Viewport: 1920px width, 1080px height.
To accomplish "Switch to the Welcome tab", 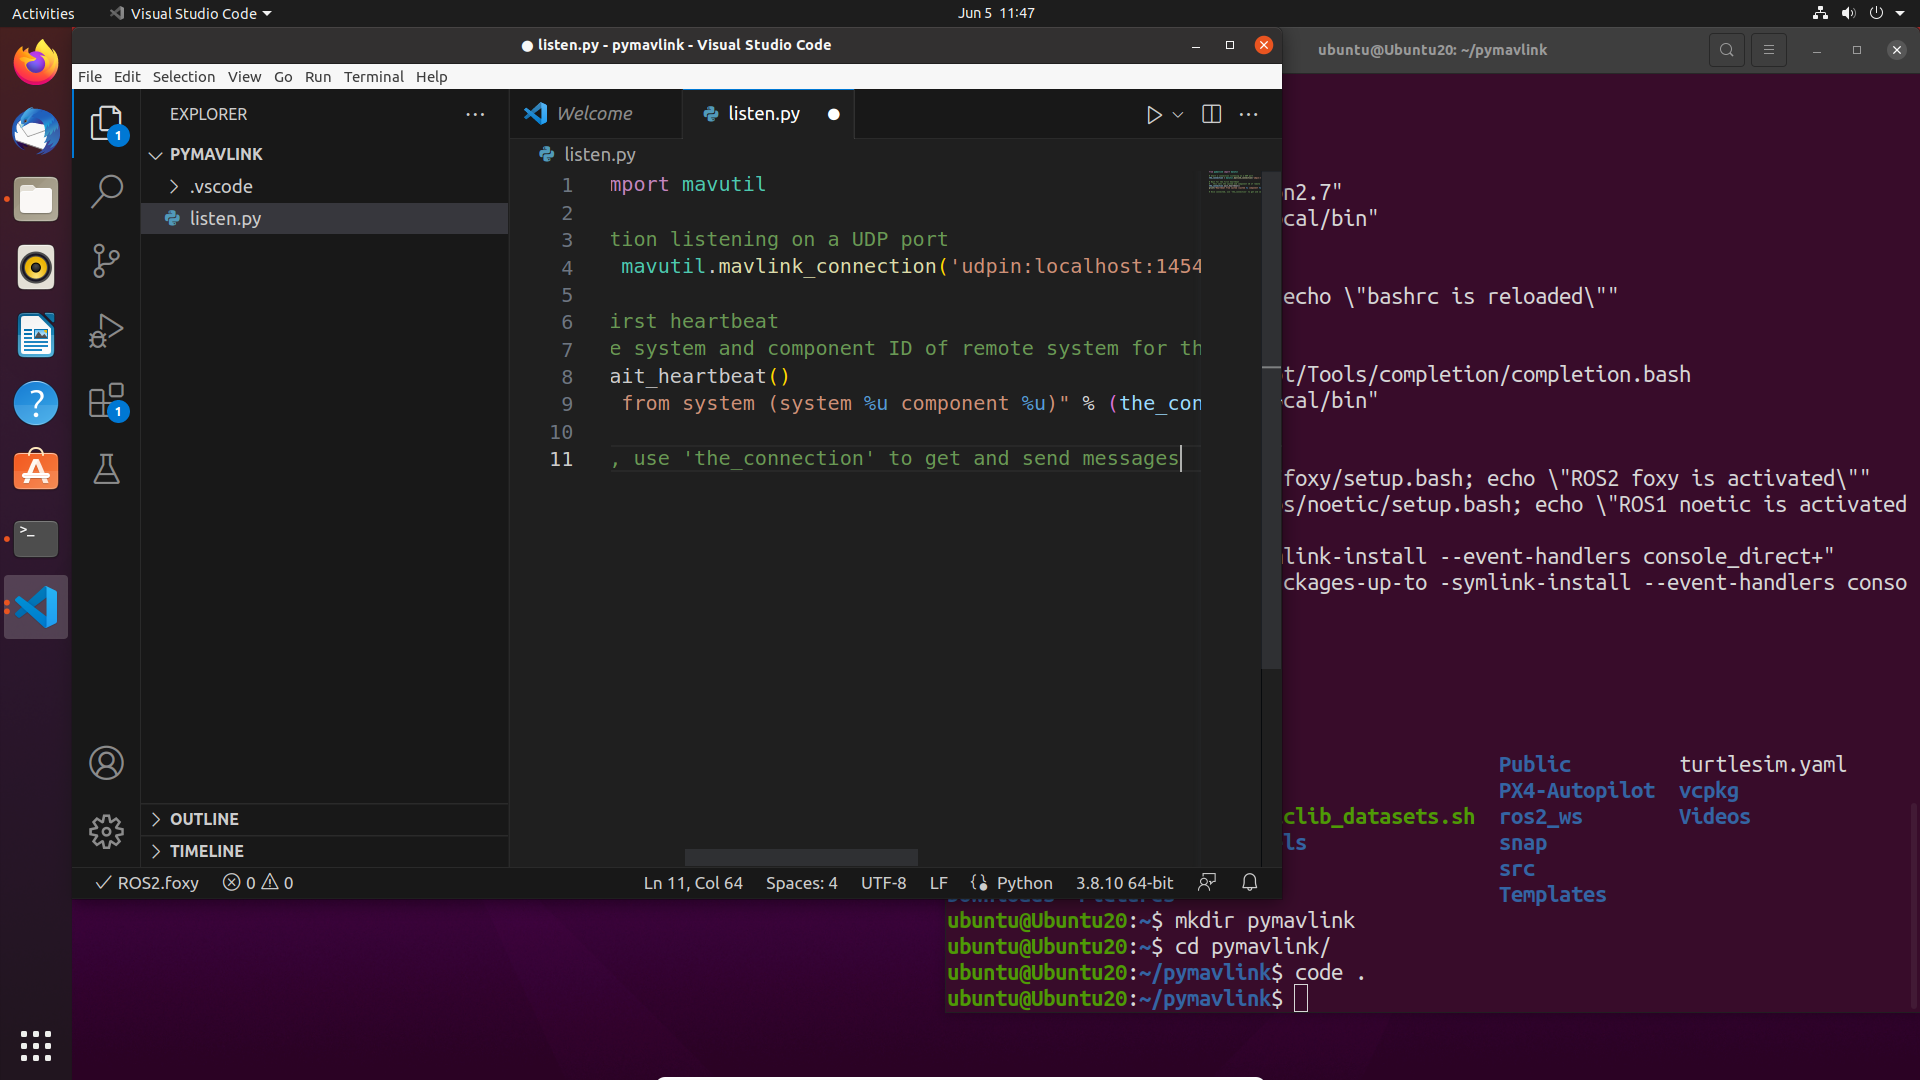I will coord(594,114).
